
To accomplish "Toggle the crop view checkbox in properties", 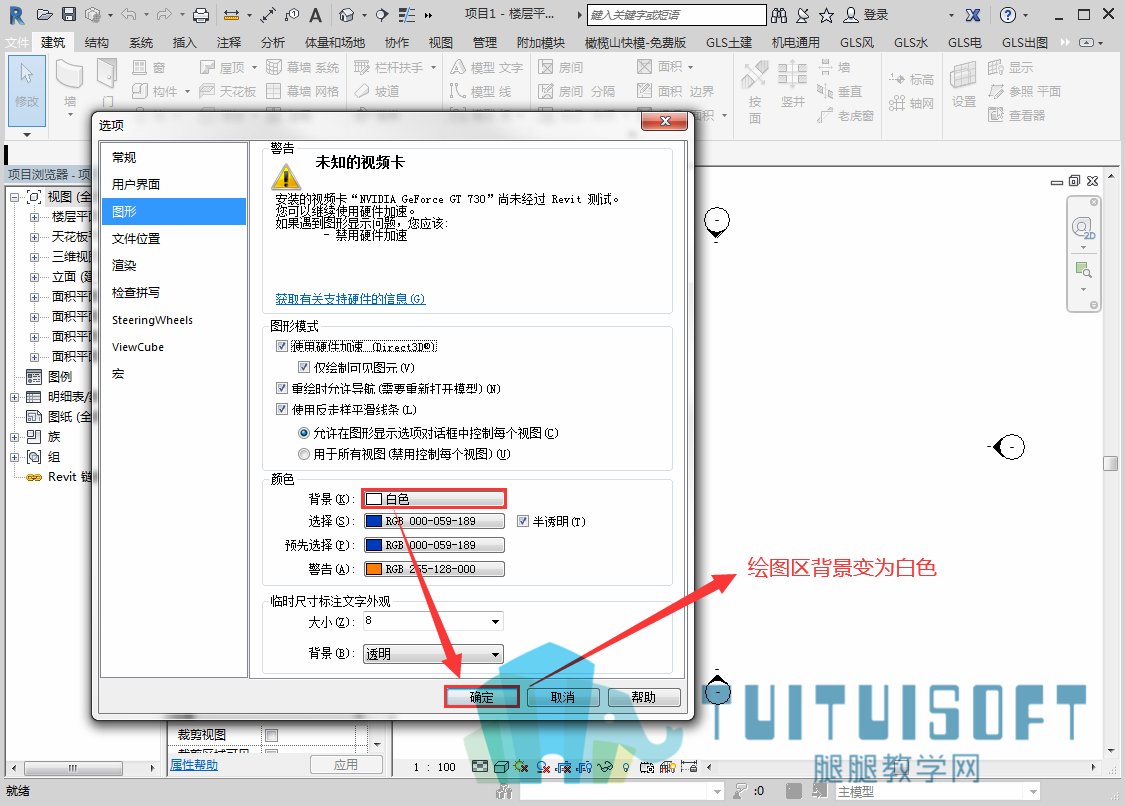I will click(271, 736).
